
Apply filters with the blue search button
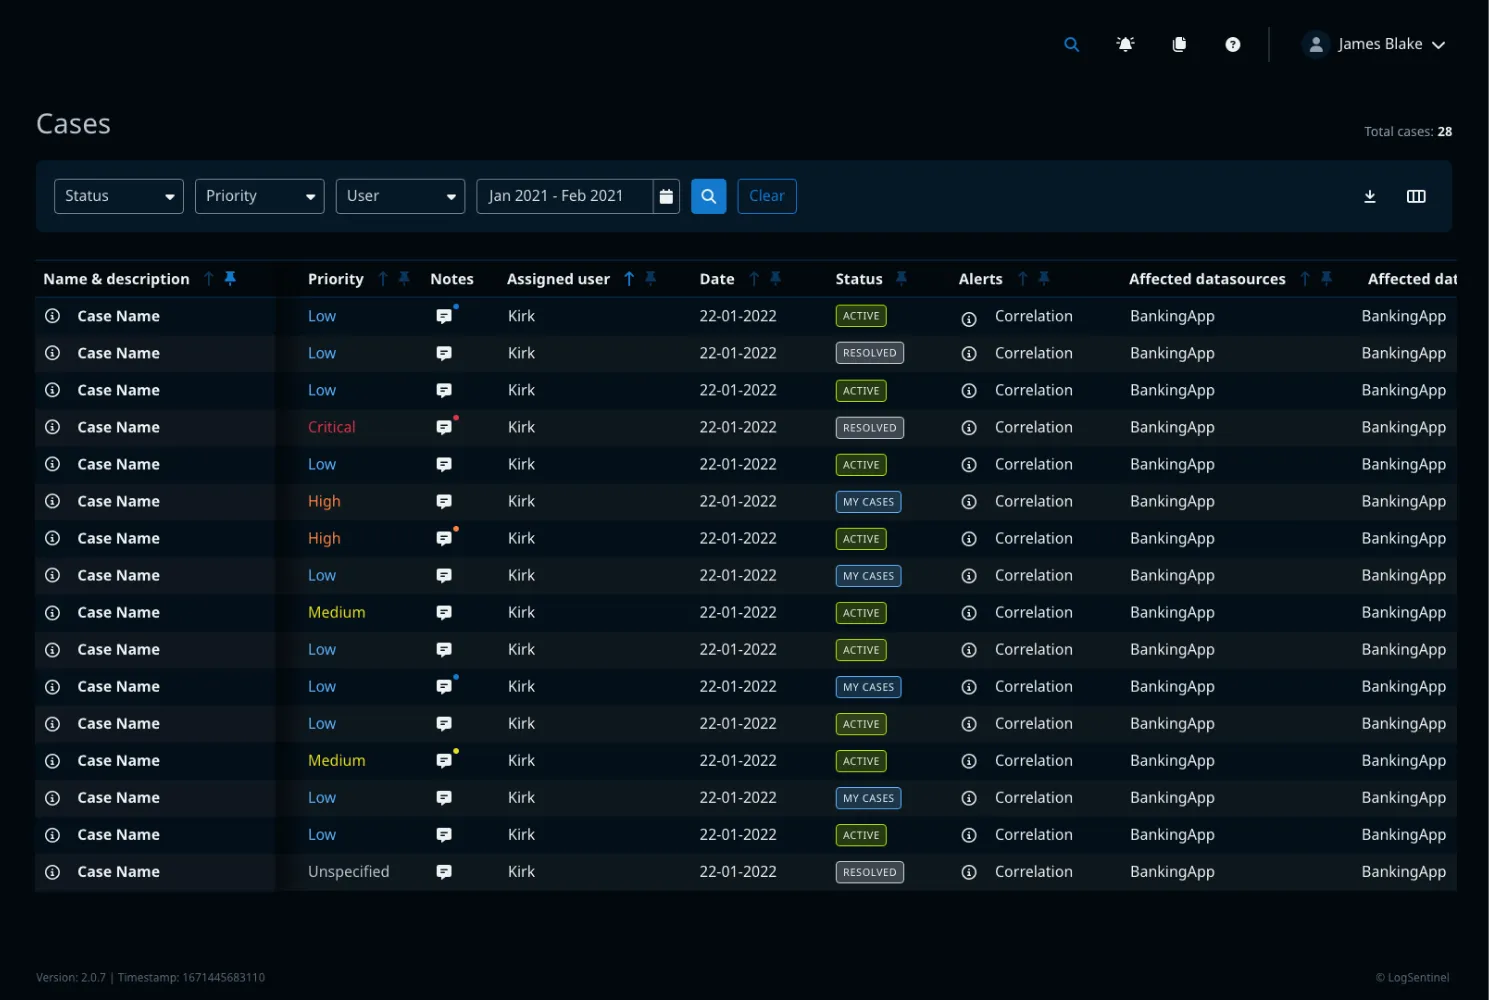[x=708, y=196]
